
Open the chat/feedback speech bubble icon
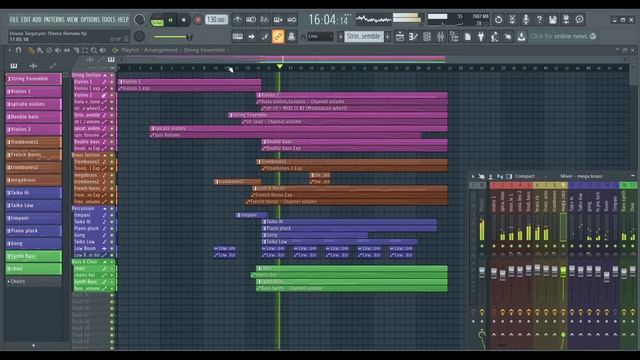coord(579,20)
